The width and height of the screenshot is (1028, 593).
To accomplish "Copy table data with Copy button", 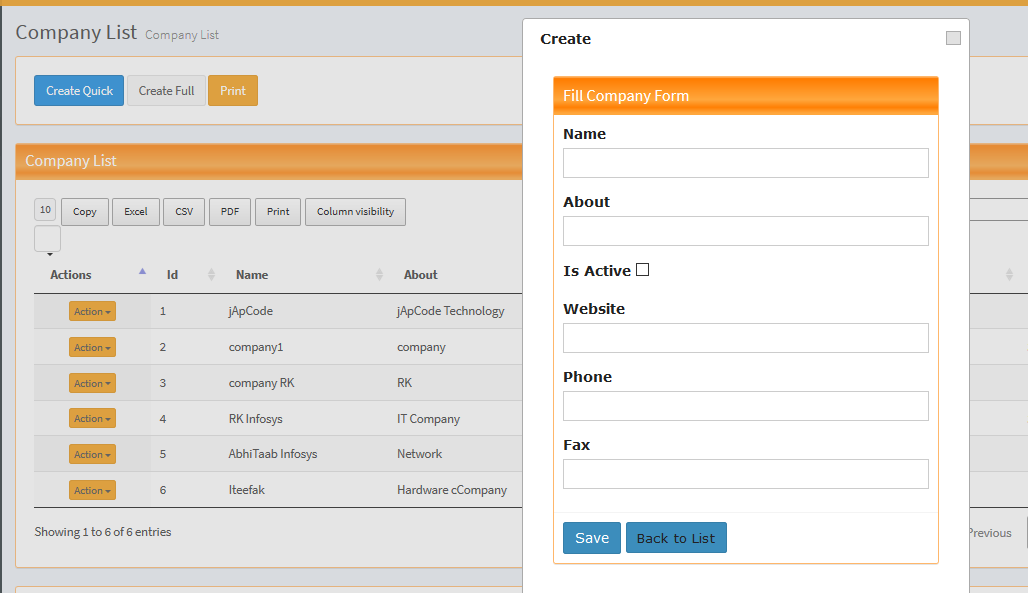I will click(x=85, y=212).
